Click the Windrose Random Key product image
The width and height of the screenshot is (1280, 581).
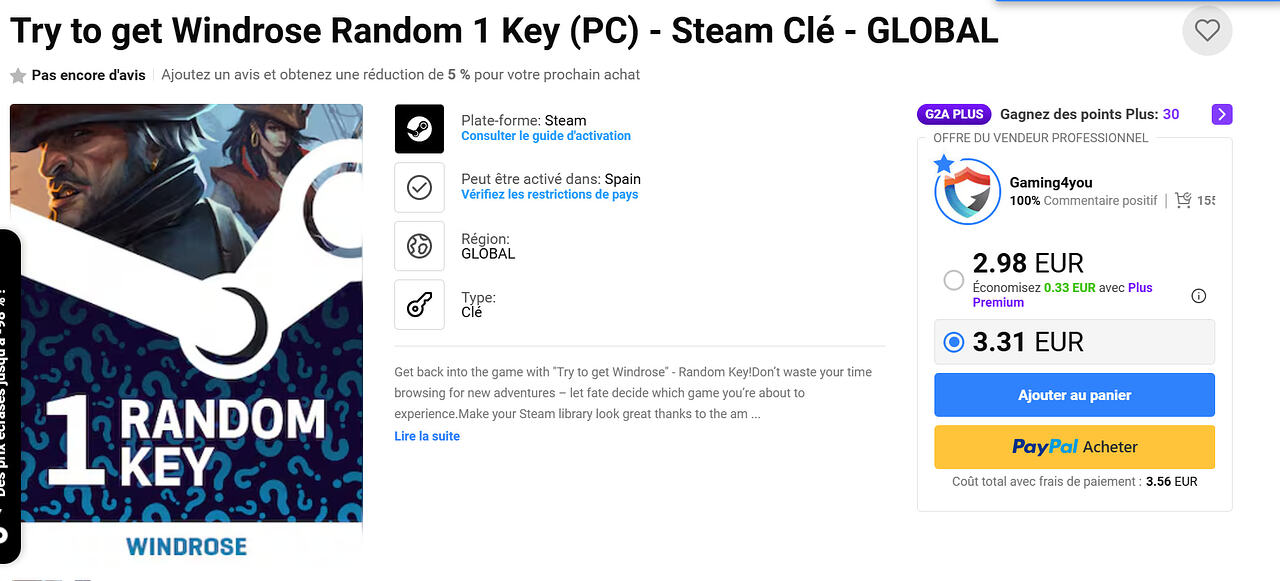(x=186, y=330)
